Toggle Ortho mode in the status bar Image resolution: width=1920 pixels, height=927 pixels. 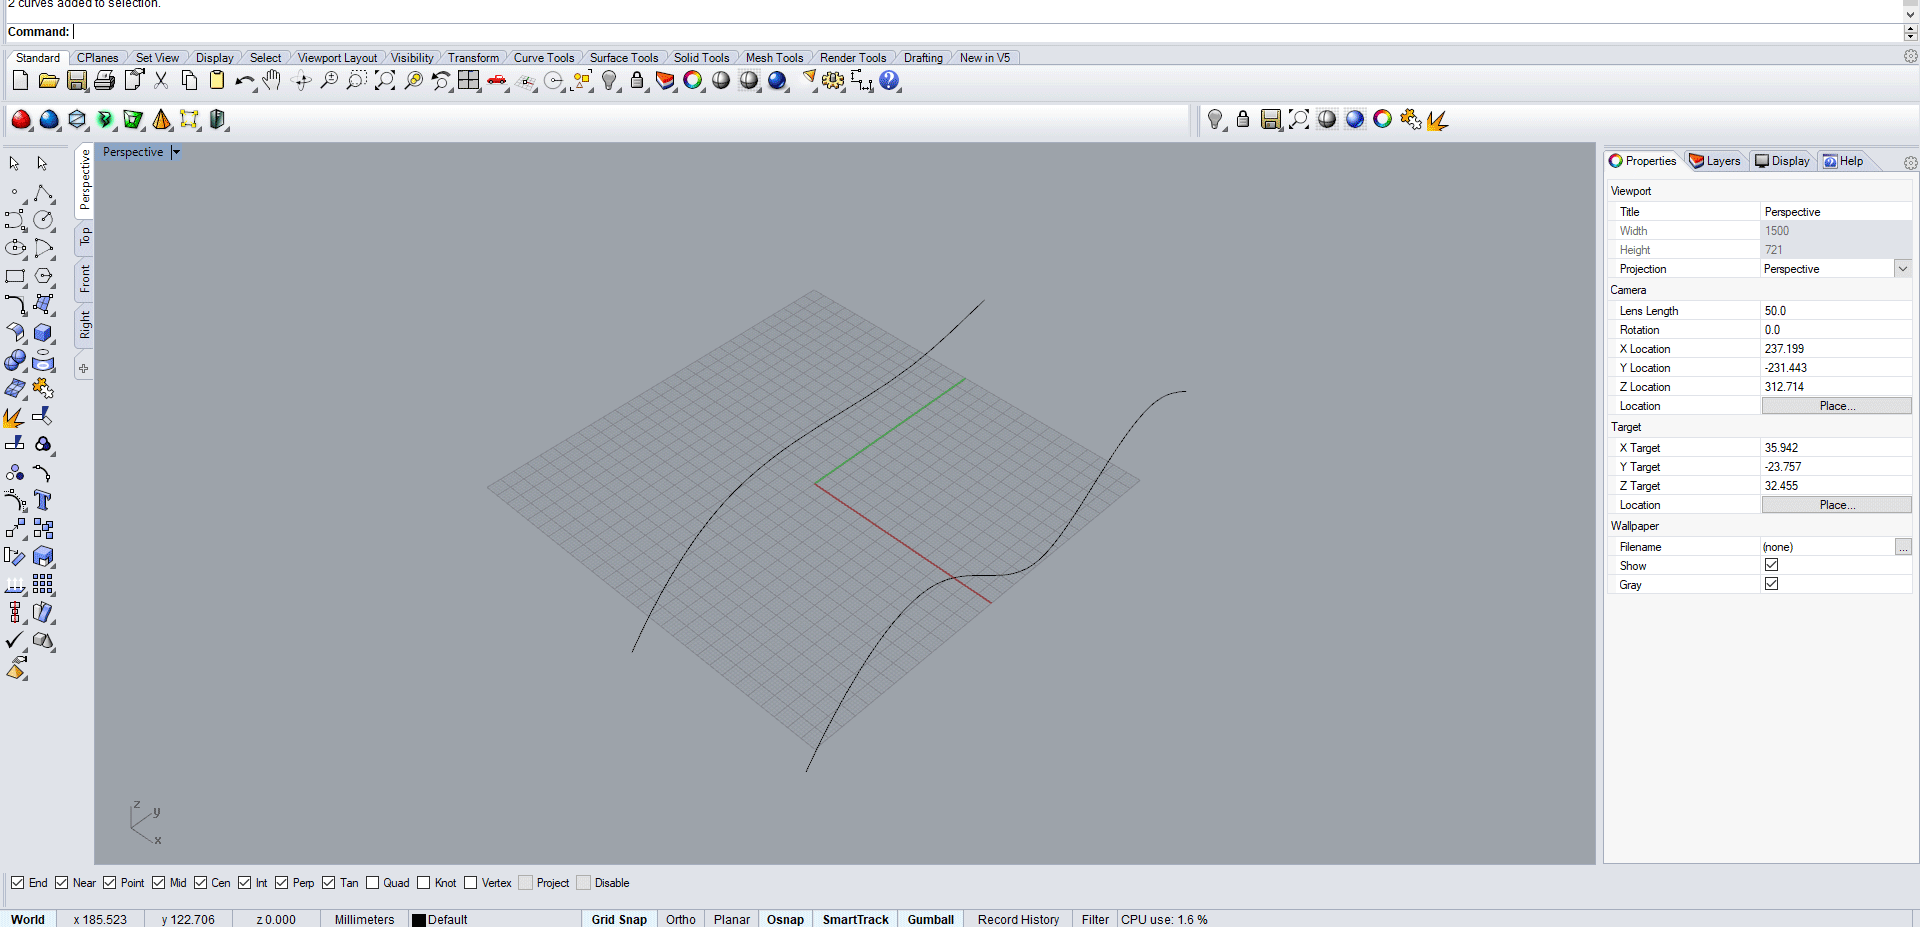pyautogui.click(x=680, y=919)
